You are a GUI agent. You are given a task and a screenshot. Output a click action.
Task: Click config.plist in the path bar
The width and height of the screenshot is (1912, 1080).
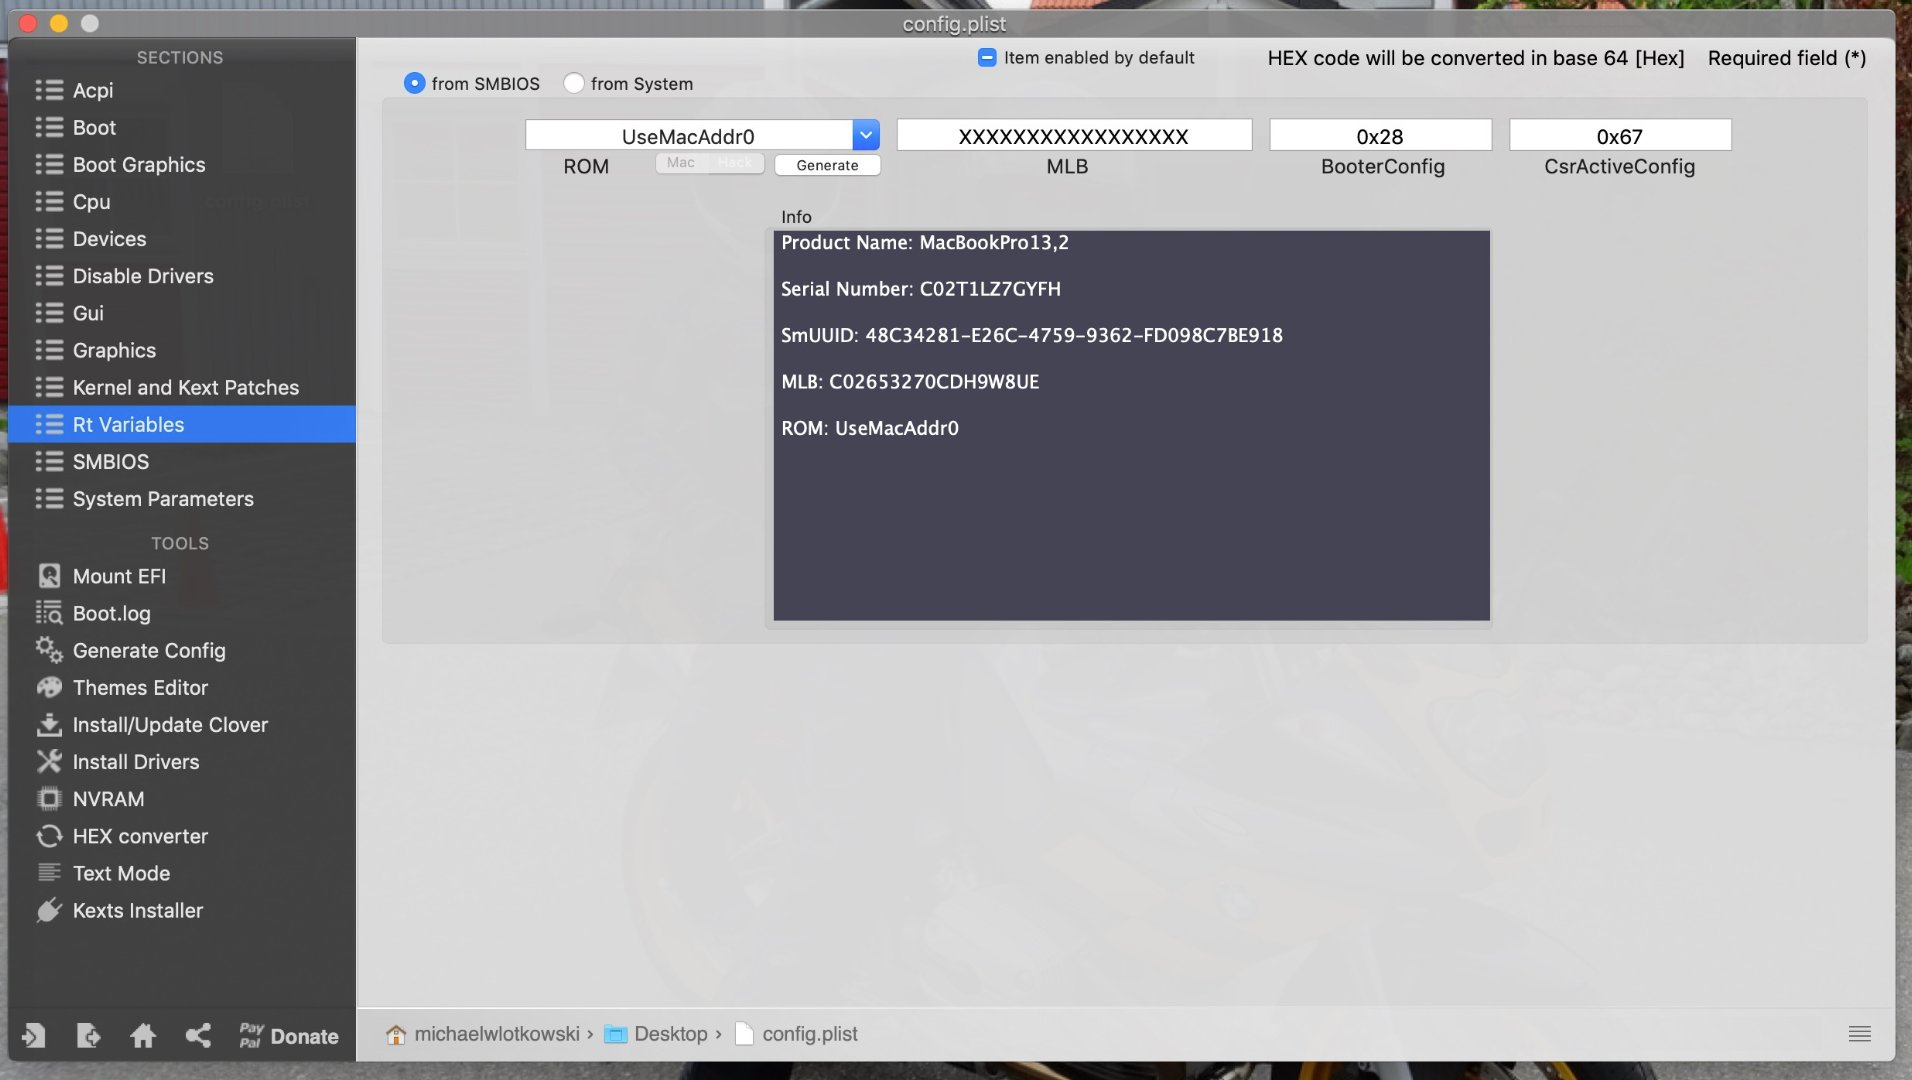[x=810, y=1034]
